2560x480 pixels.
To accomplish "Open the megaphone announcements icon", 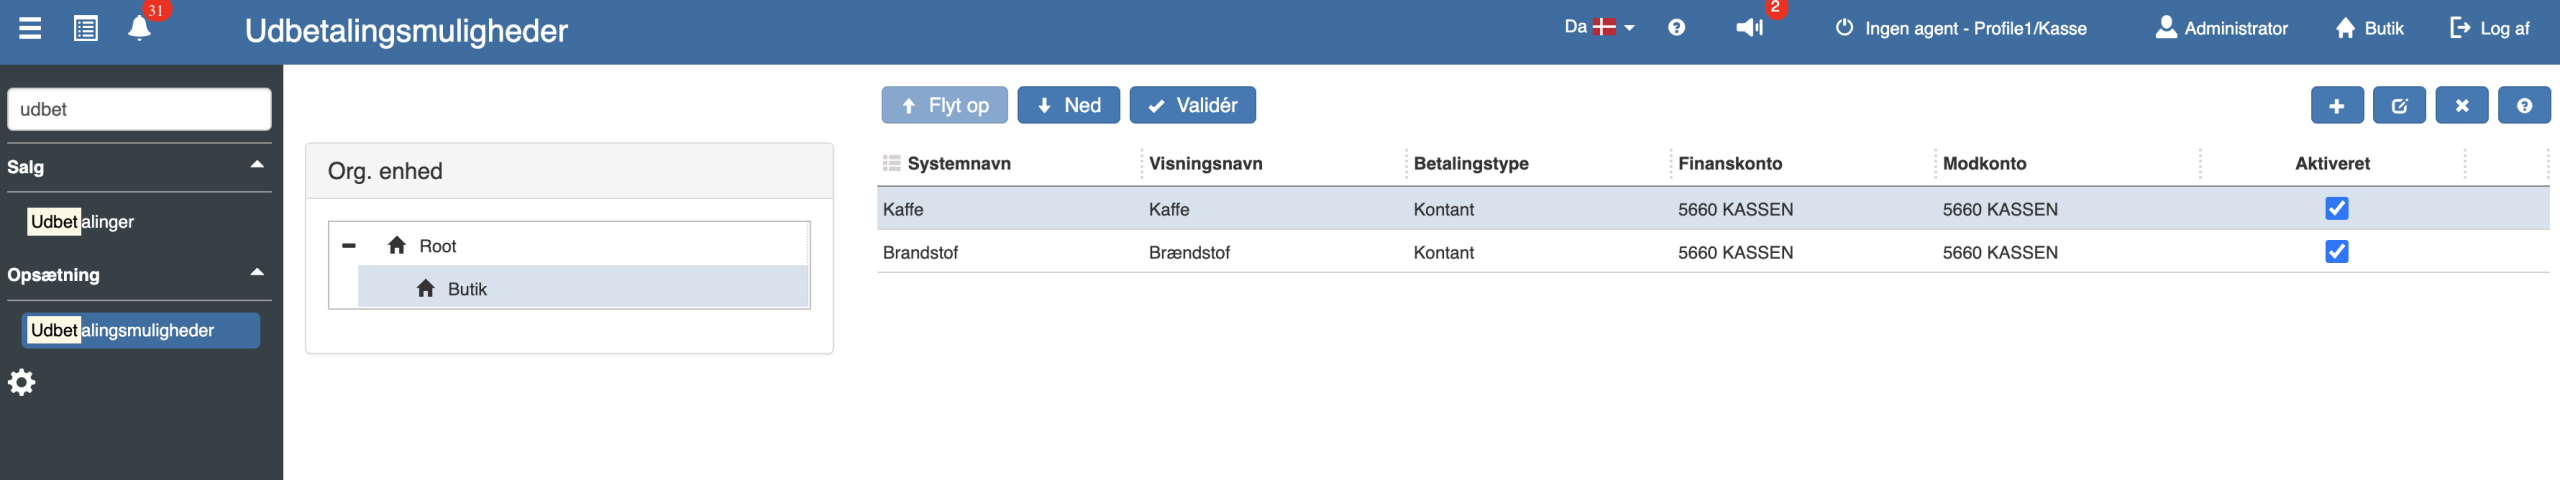I will pyautogui.click(x=1749, y=28).
